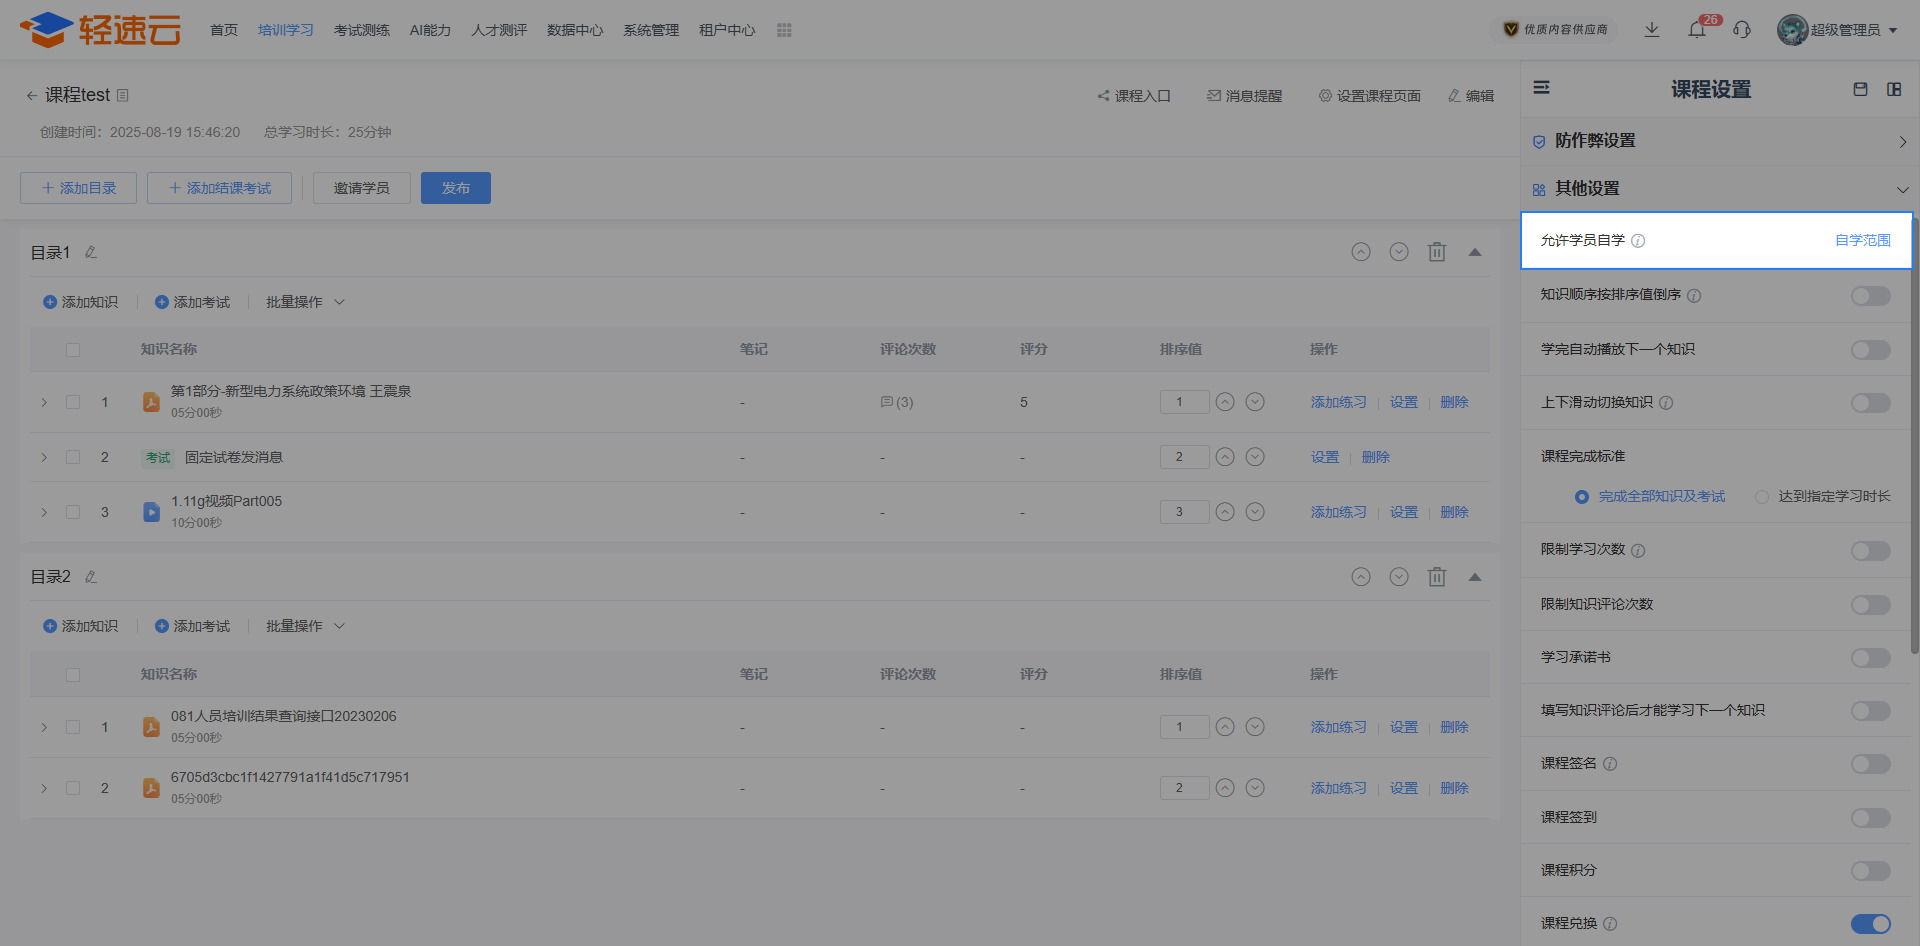1920x946 pixels.
Task: Open the customer service headset icon
Action: (x=1742, y=30)
